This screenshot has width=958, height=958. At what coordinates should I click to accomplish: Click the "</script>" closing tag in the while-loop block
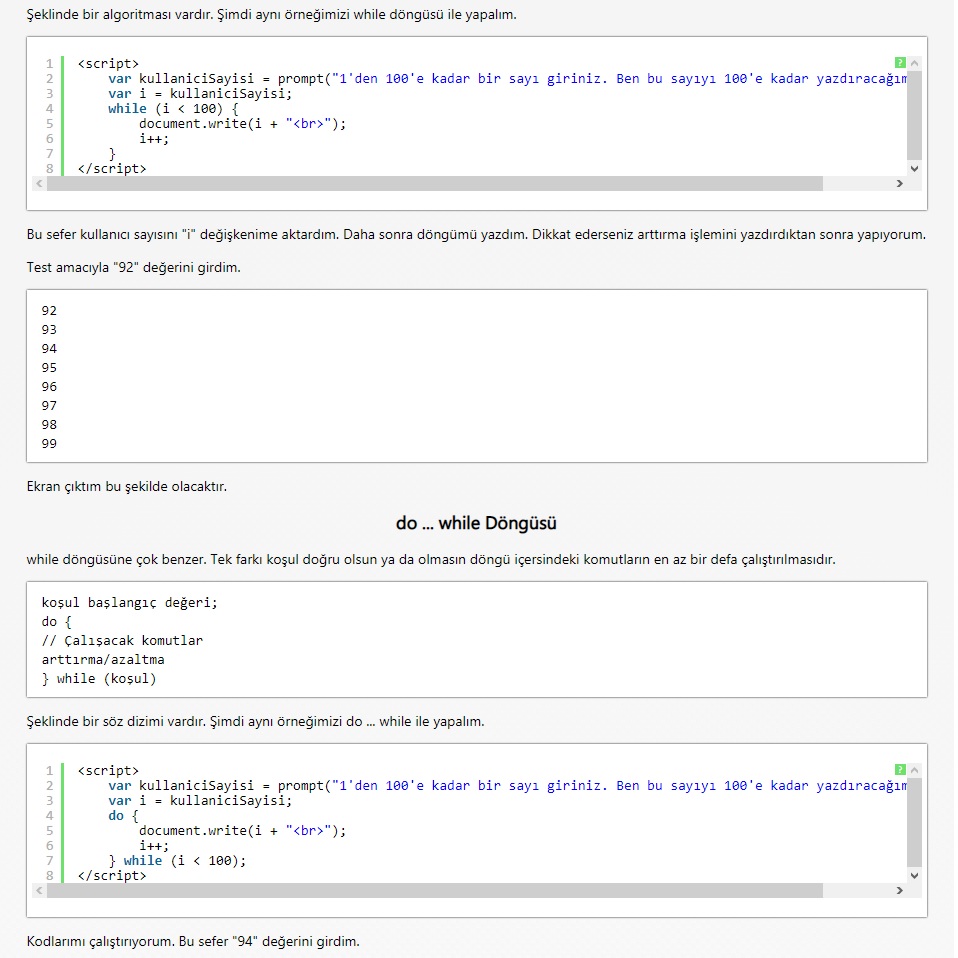click(x=112, y=169)
